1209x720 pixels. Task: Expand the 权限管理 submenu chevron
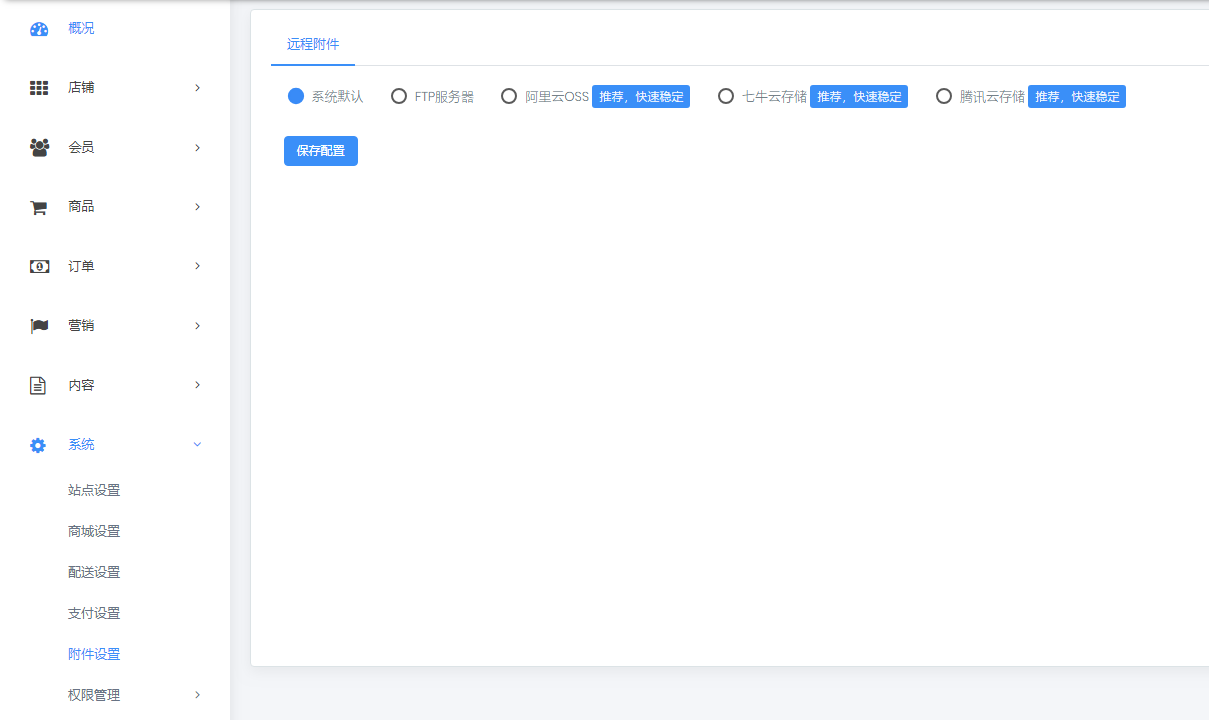coord(197,695)
